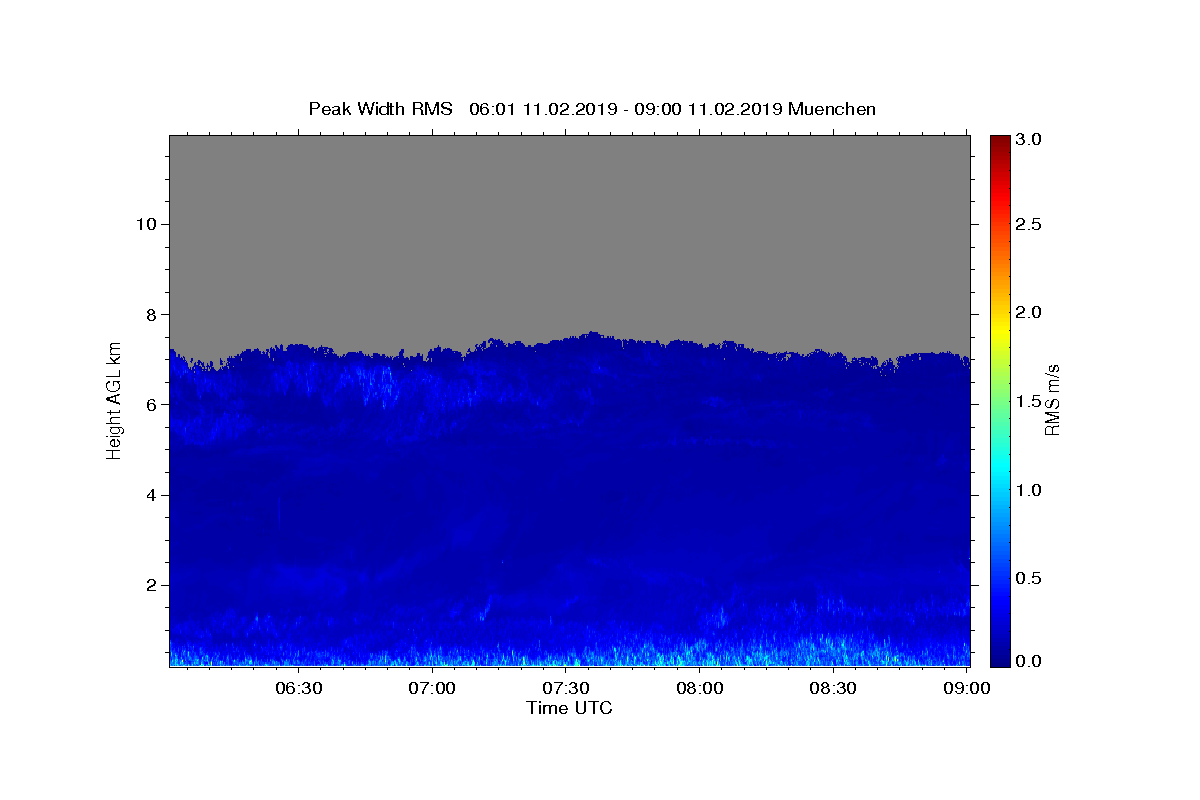Select the 'Muenchen' location text in the title
This screenshot has width=1200, height=800.
click(832, 109)
